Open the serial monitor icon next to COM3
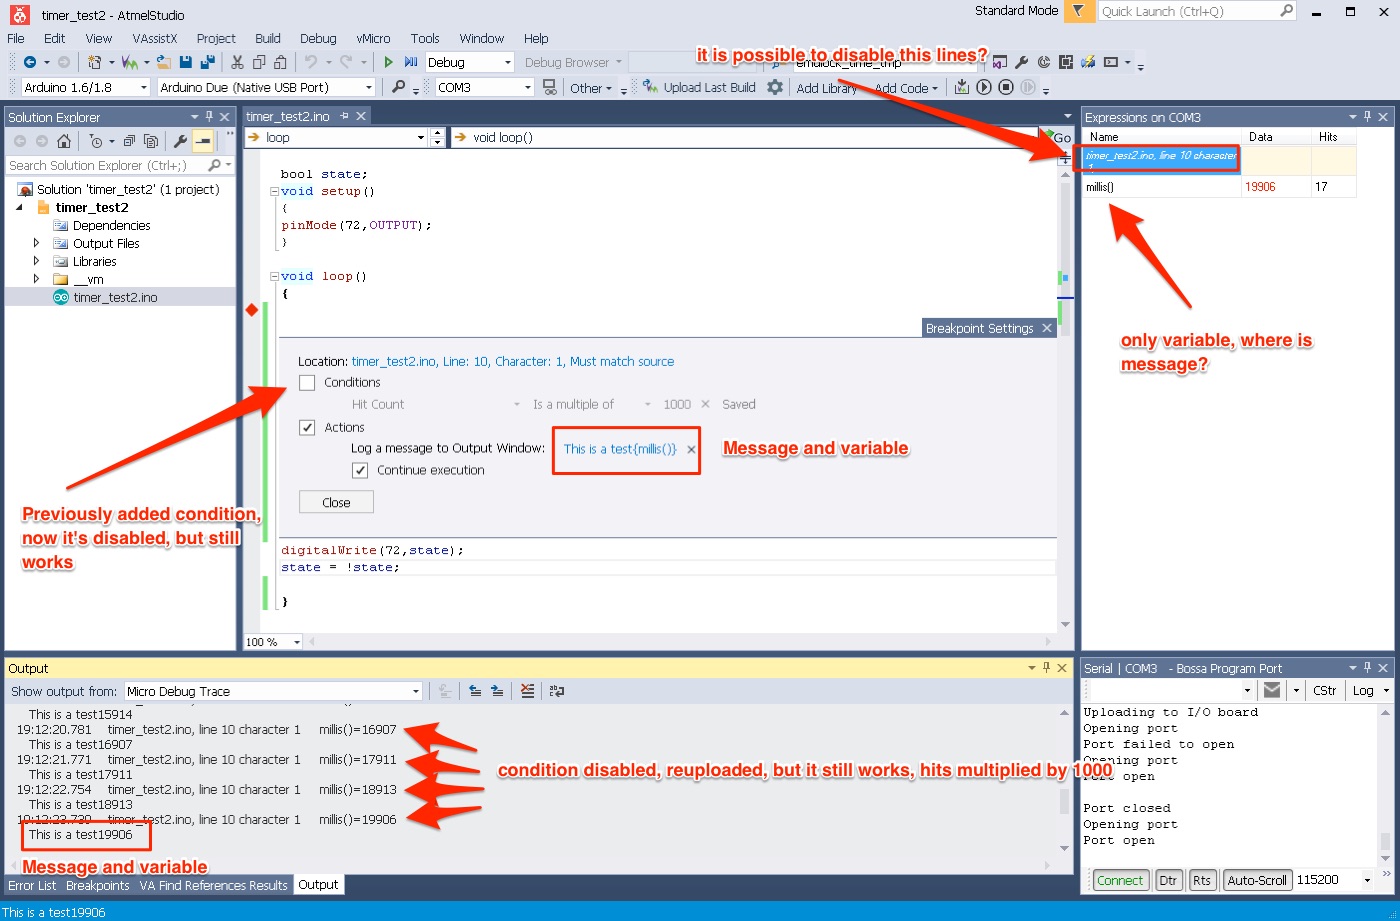 coord(549,87)
